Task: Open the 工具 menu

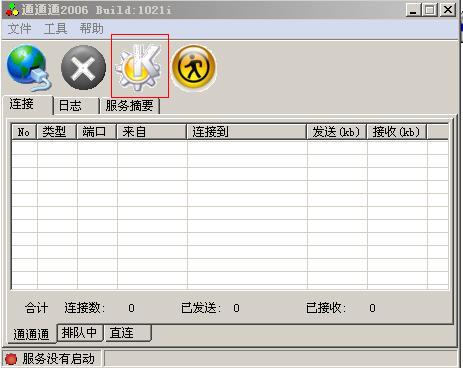Action: (56, 29)
